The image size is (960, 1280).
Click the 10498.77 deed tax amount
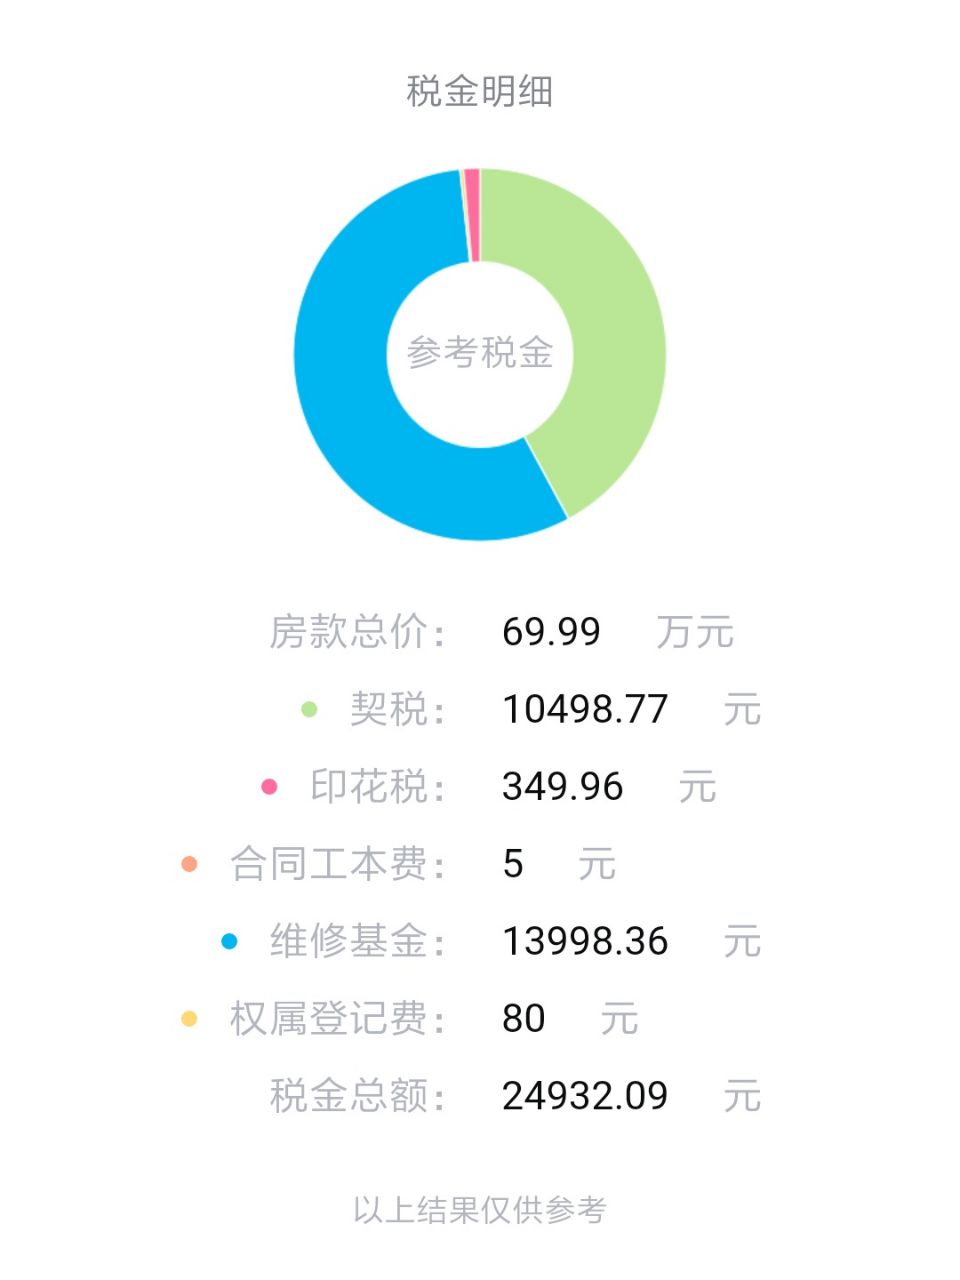pos(585,709)
